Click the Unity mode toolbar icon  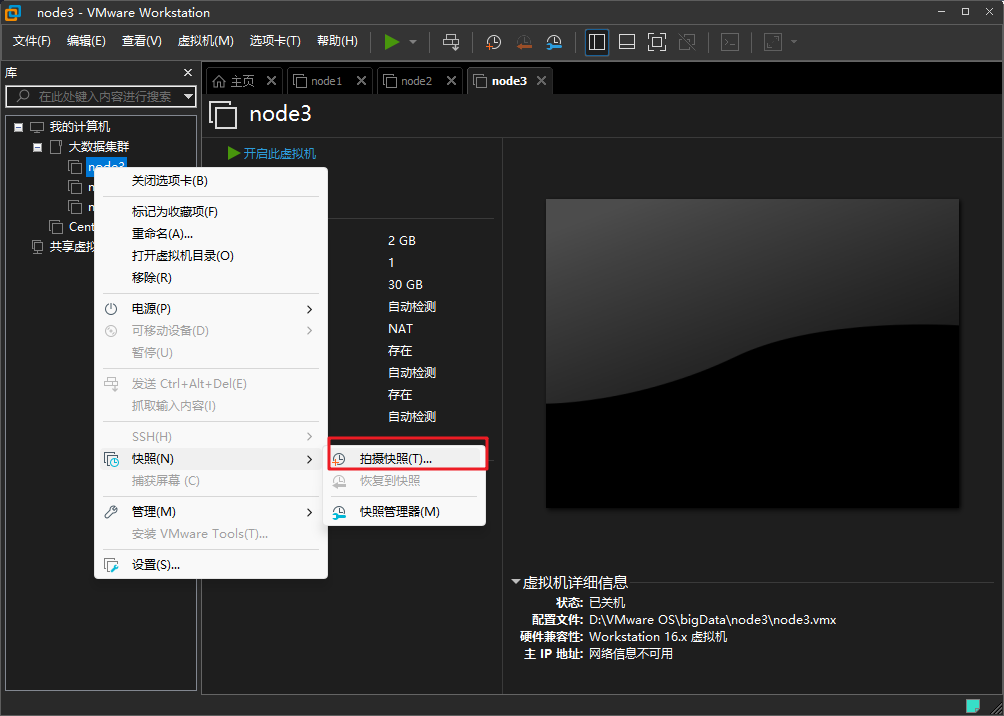pyautogui.click(x=687, y=42)
